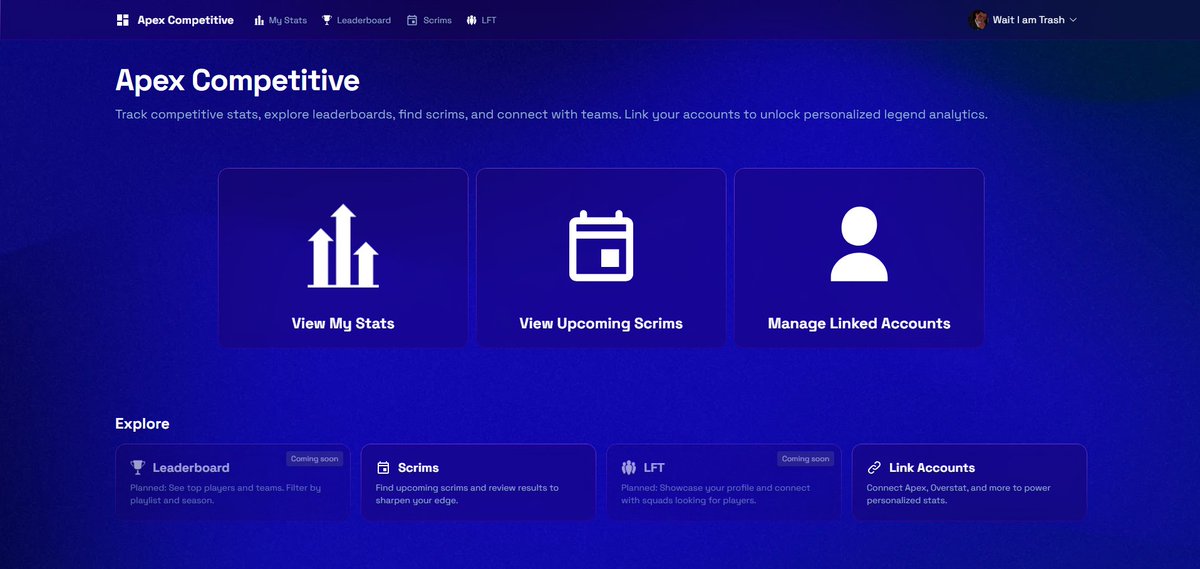
Task: Click the chain link icon on Link Accounts card
Action: click(874, 467)
